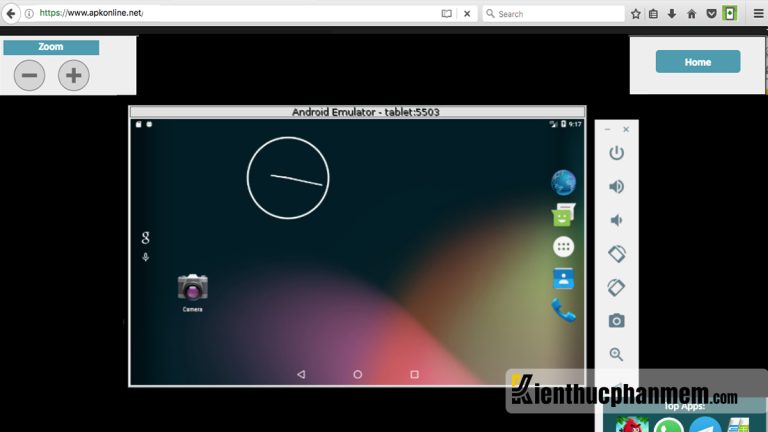This screenshot has height=432, width=768.
Task: Open Angry Birds icon in Top Apps
Action: (632, 425)
